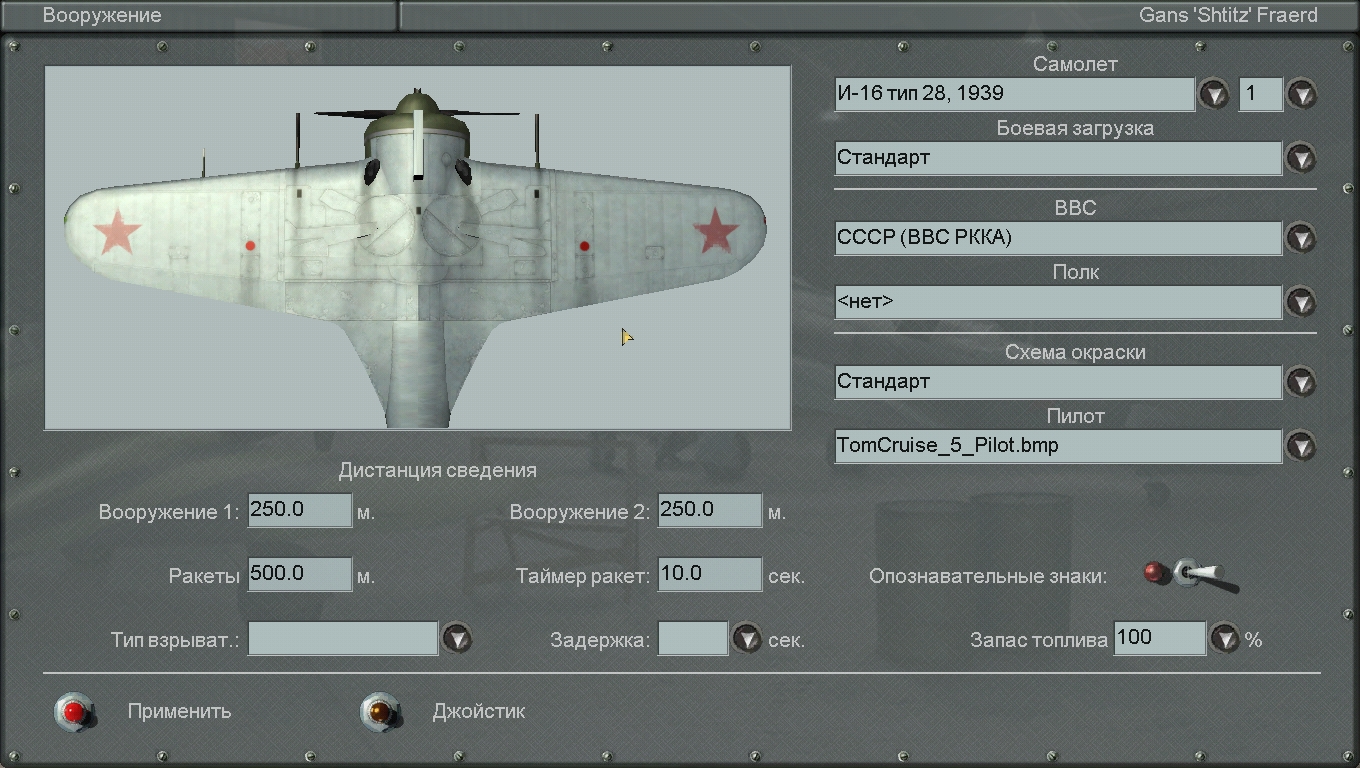The width and height of the screenshot is (1360, 768).
Task: Click the Таймер ракет label
Action: pyautogui.click(x=583, y=576)
